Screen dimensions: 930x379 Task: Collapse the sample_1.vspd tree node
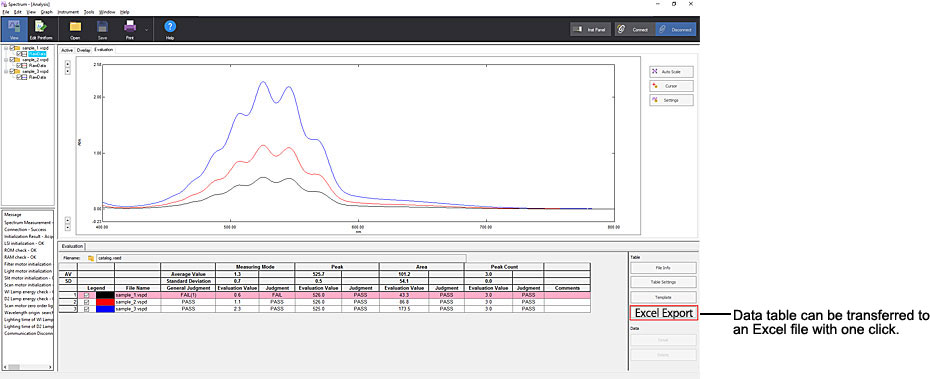tap(6, 48)
